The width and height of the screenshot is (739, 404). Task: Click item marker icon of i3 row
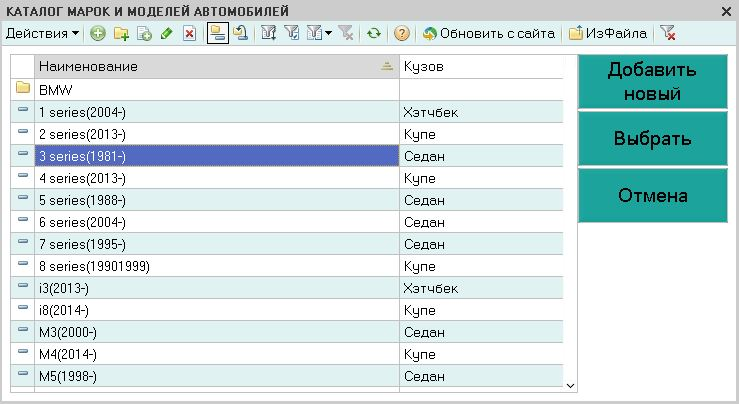23,285
